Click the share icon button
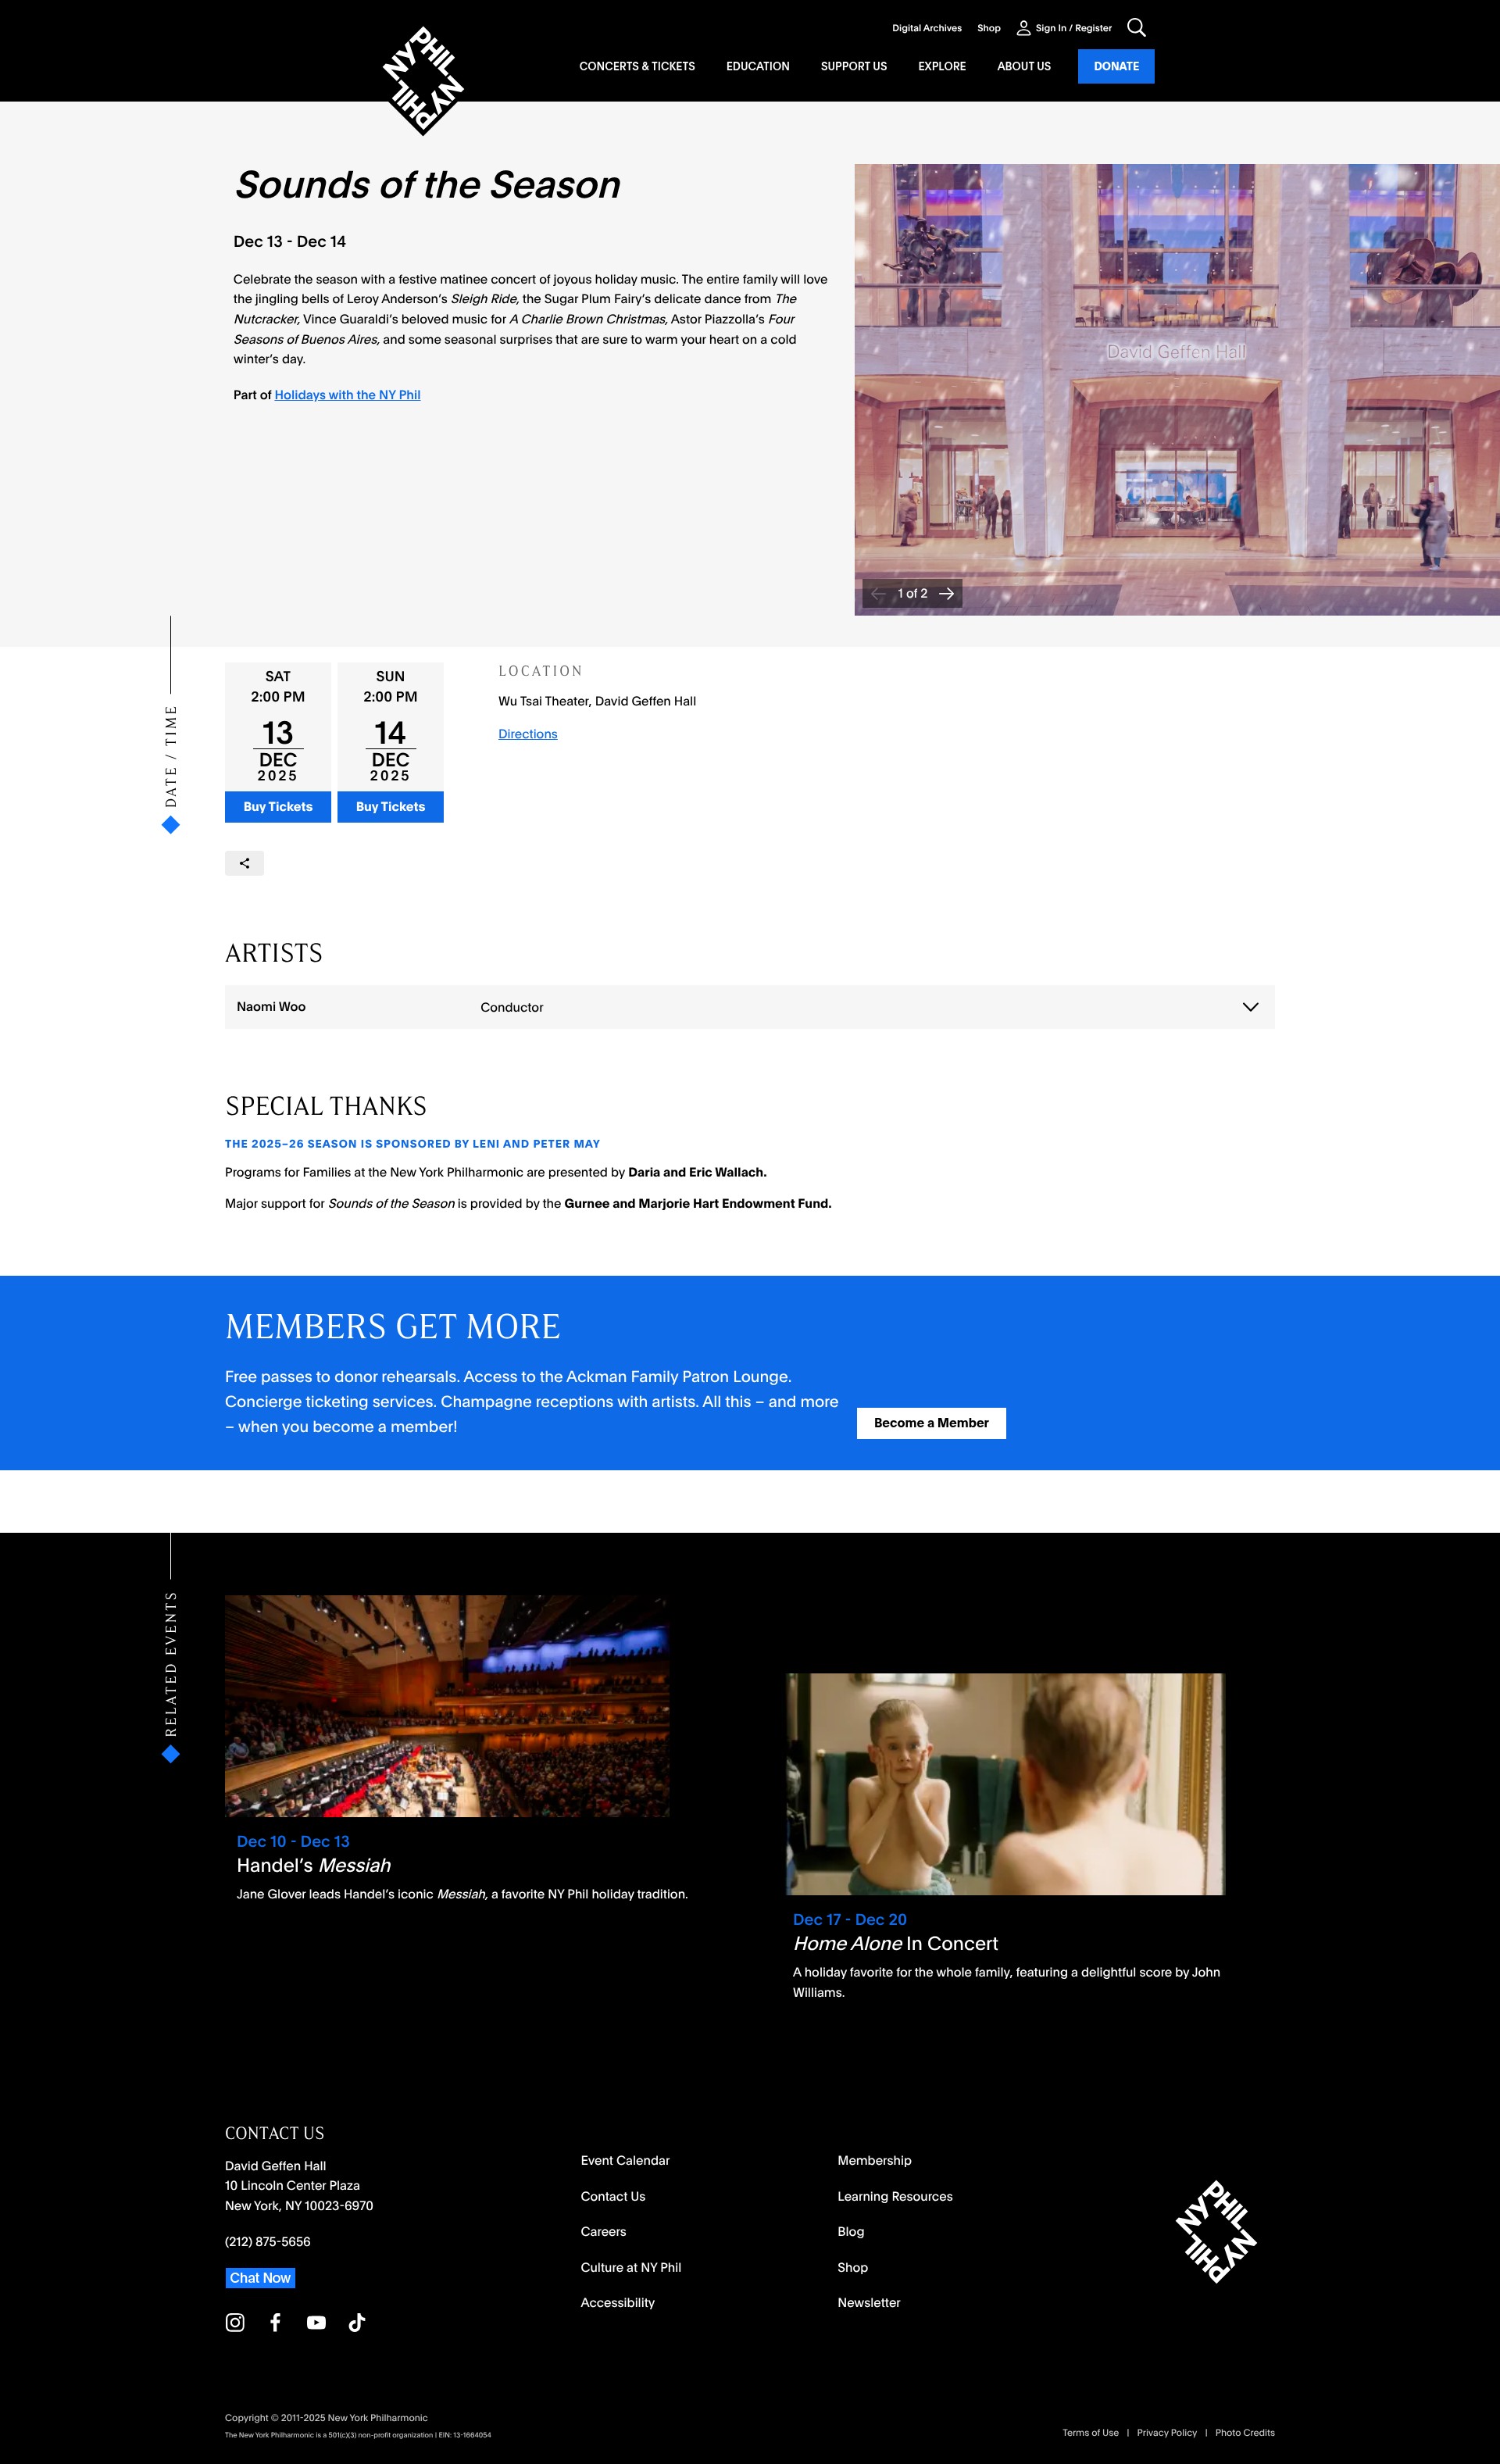The height and width of the screenshot is (2464, 1500). [x=244, y=863]
